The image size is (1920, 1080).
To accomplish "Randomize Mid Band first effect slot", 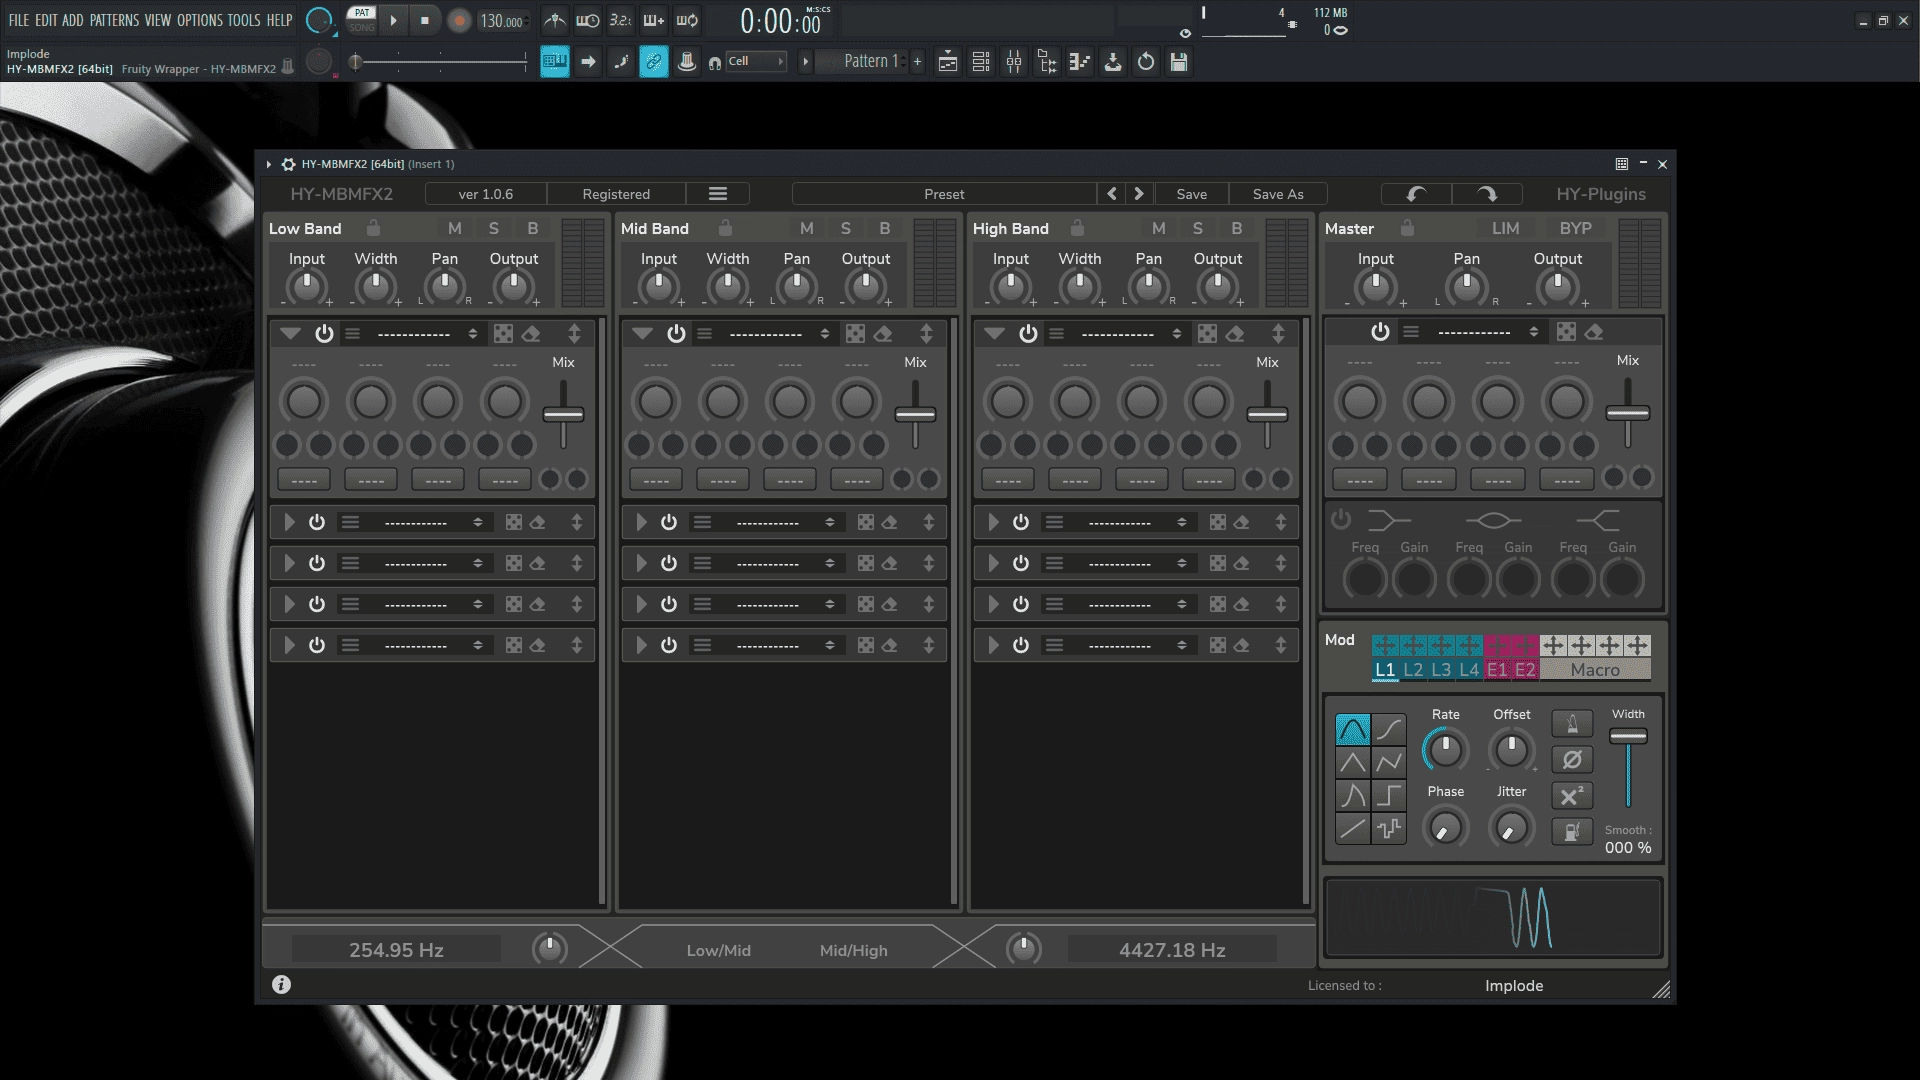I will click(x=855, y=334).
